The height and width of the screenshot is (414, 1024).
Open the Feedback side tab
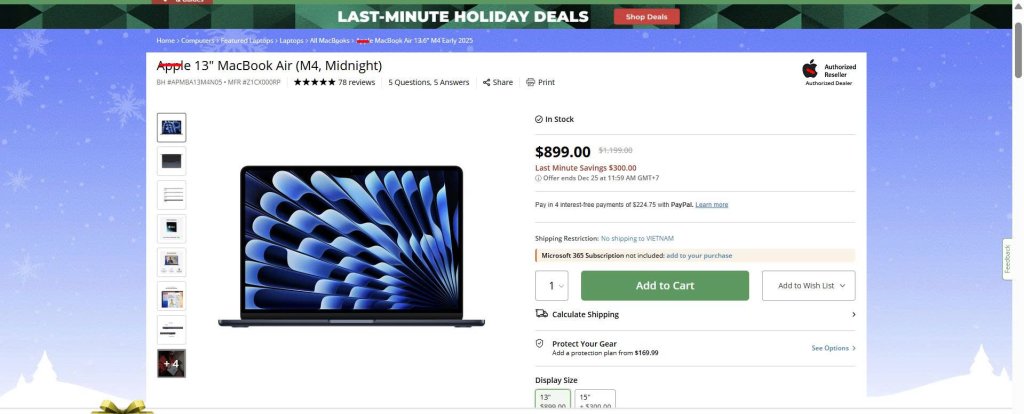(1008, 259)
